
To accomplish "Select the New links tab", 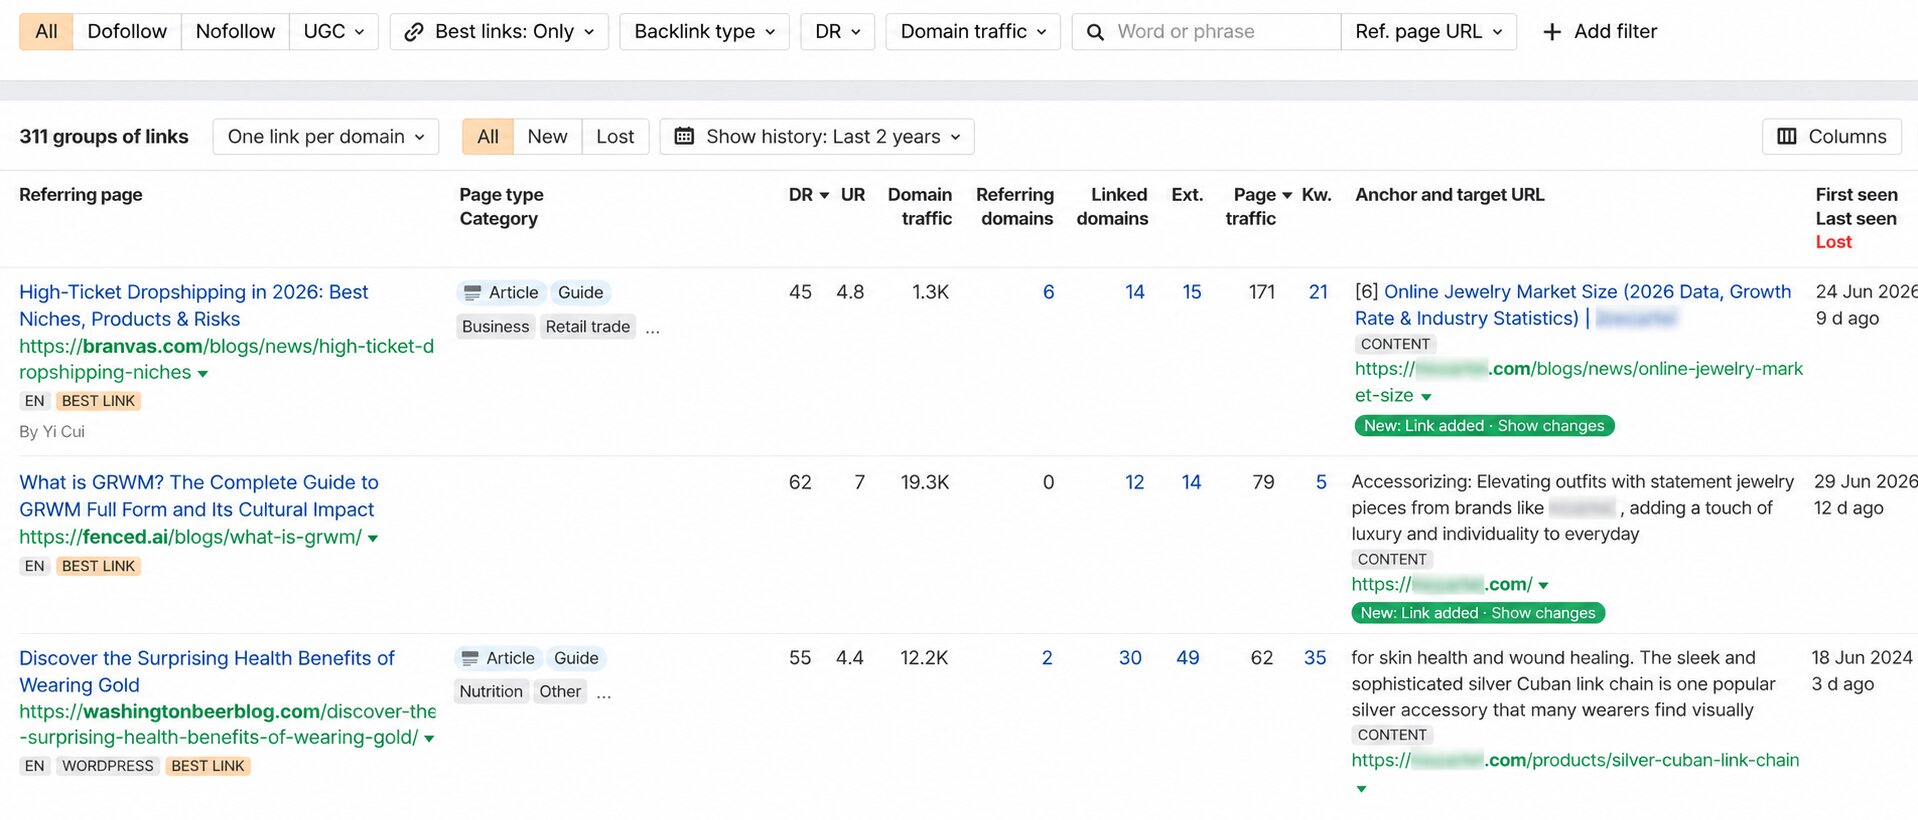I will (547, 136).
